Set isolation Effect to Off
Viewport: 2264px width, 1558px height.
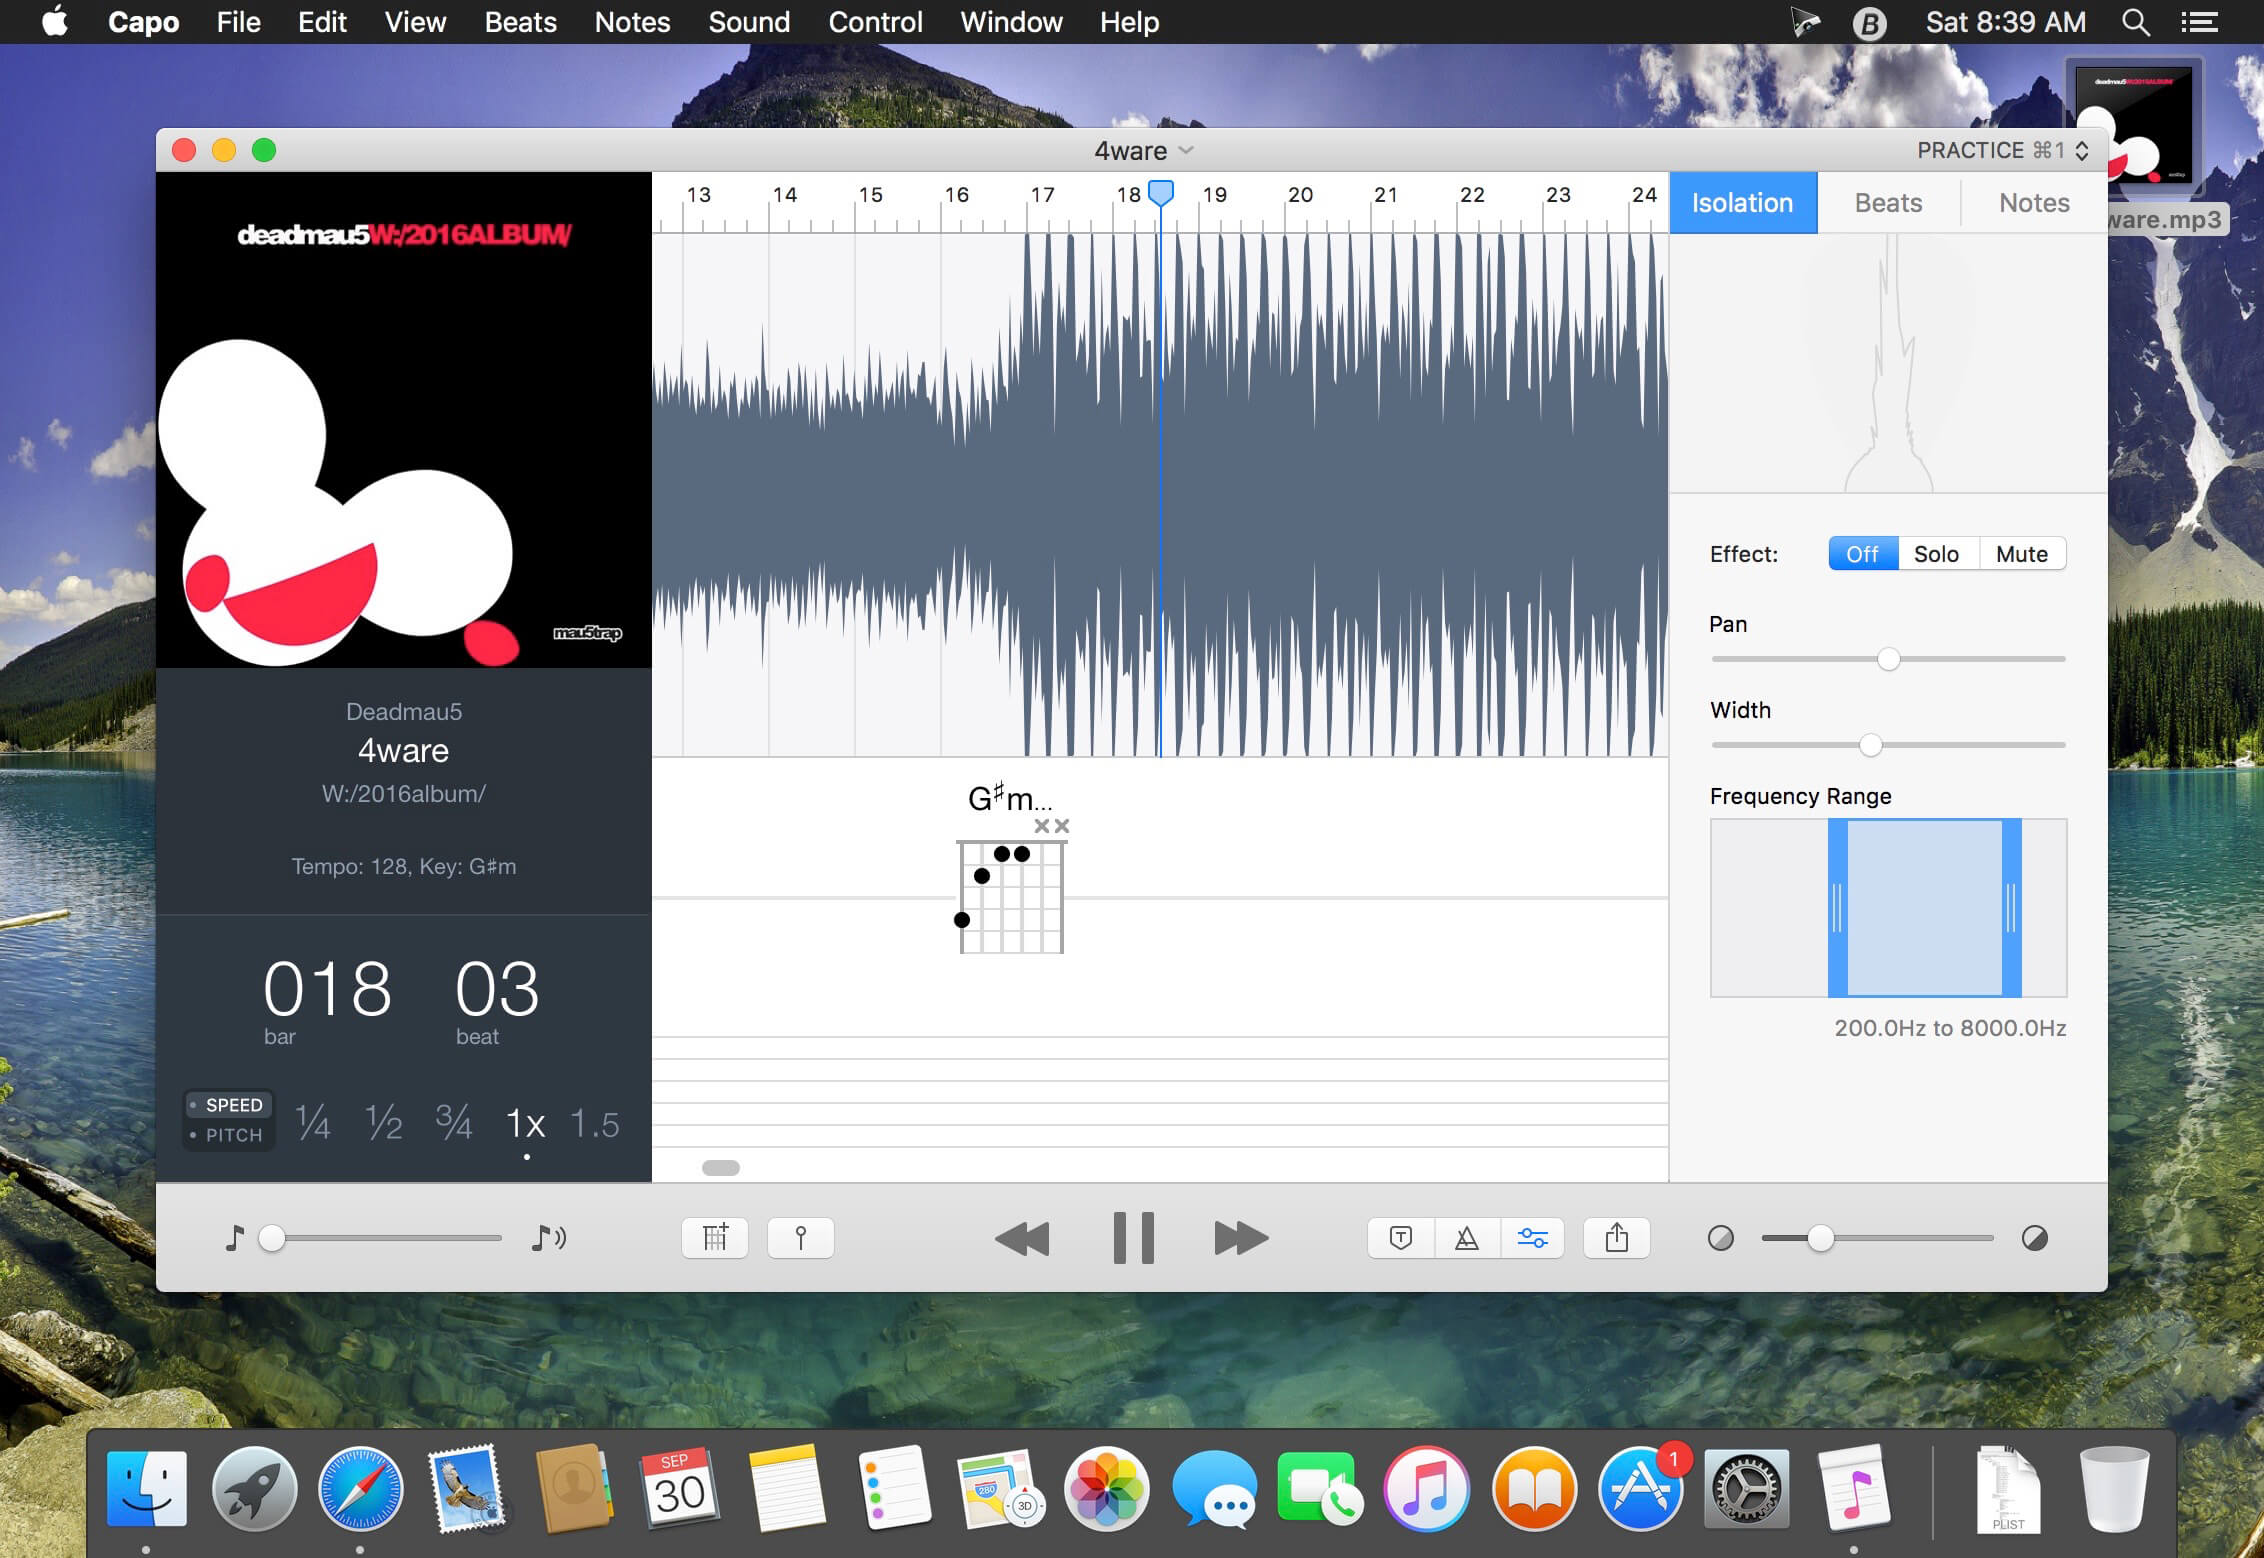pyautogui.click(x=1863, y=554)
